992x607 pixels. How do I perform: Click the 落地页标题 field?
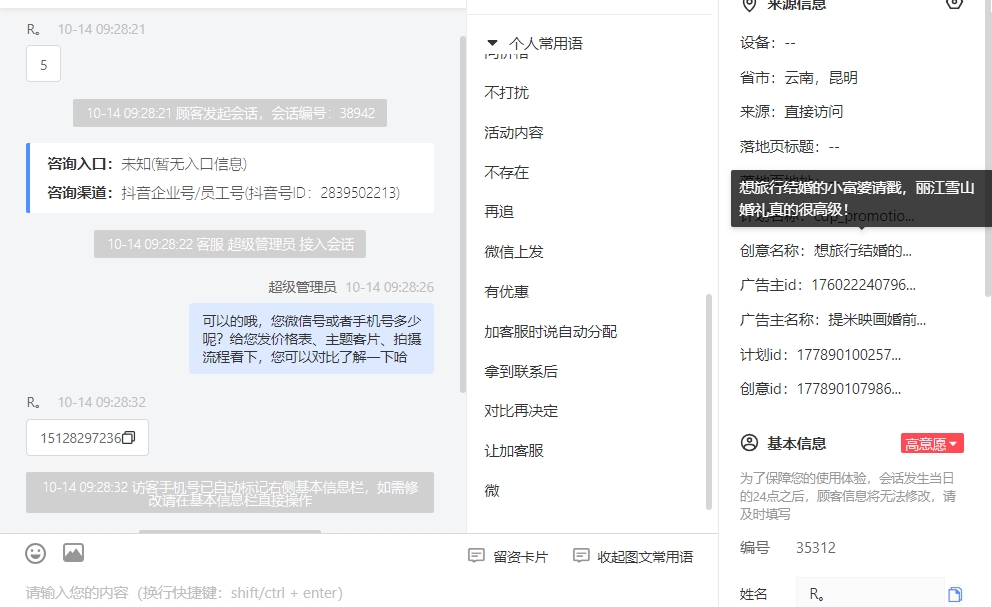[x=790, y=147]
